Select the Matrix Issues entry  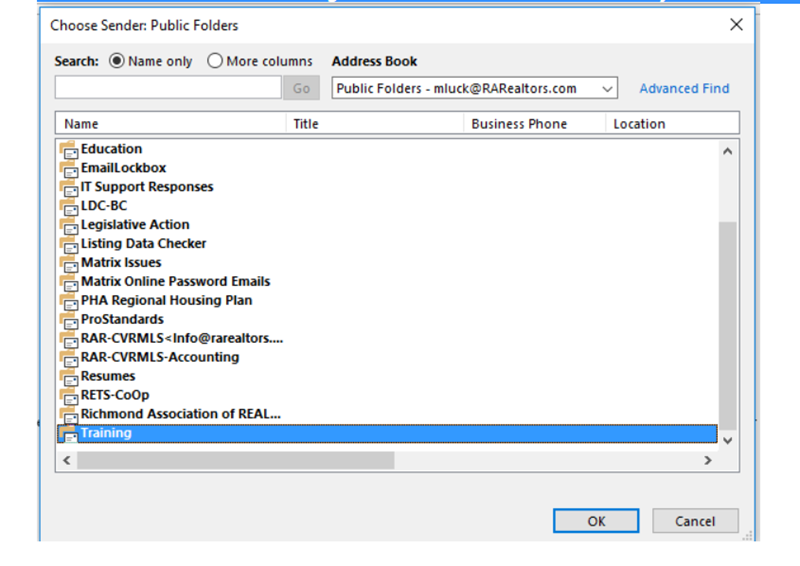point(121,262)
